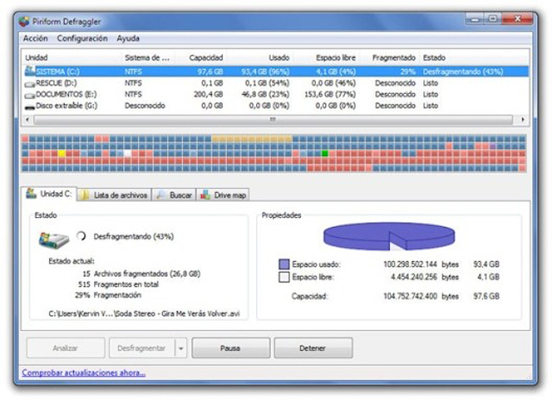Click the horizontal scrollbar left arrow
Image resolution: width=552 pixels, height=400 pixels.
coord(28,120)
